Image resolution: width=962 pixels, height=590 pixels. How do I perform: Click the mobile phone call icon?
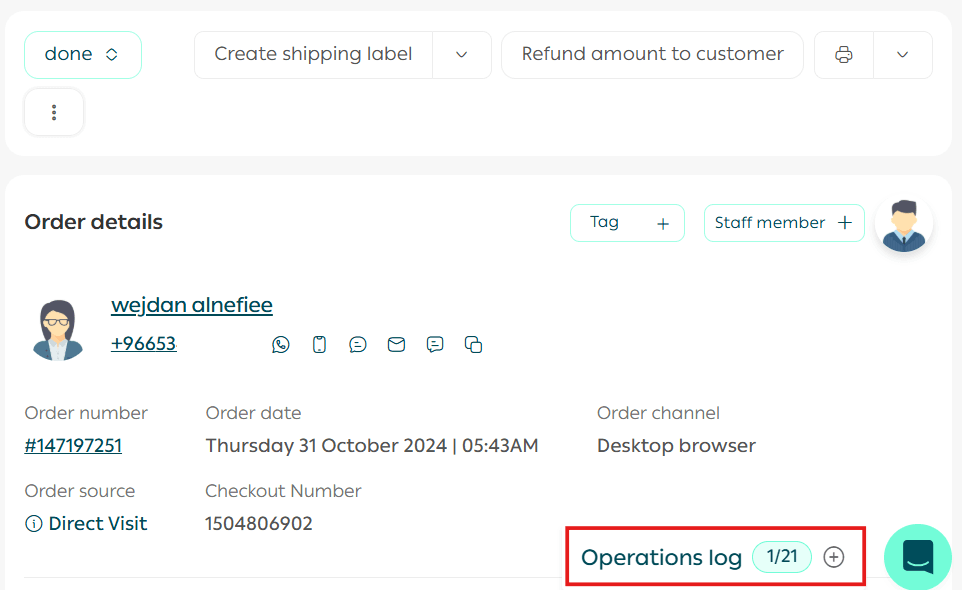pos(319,345)
